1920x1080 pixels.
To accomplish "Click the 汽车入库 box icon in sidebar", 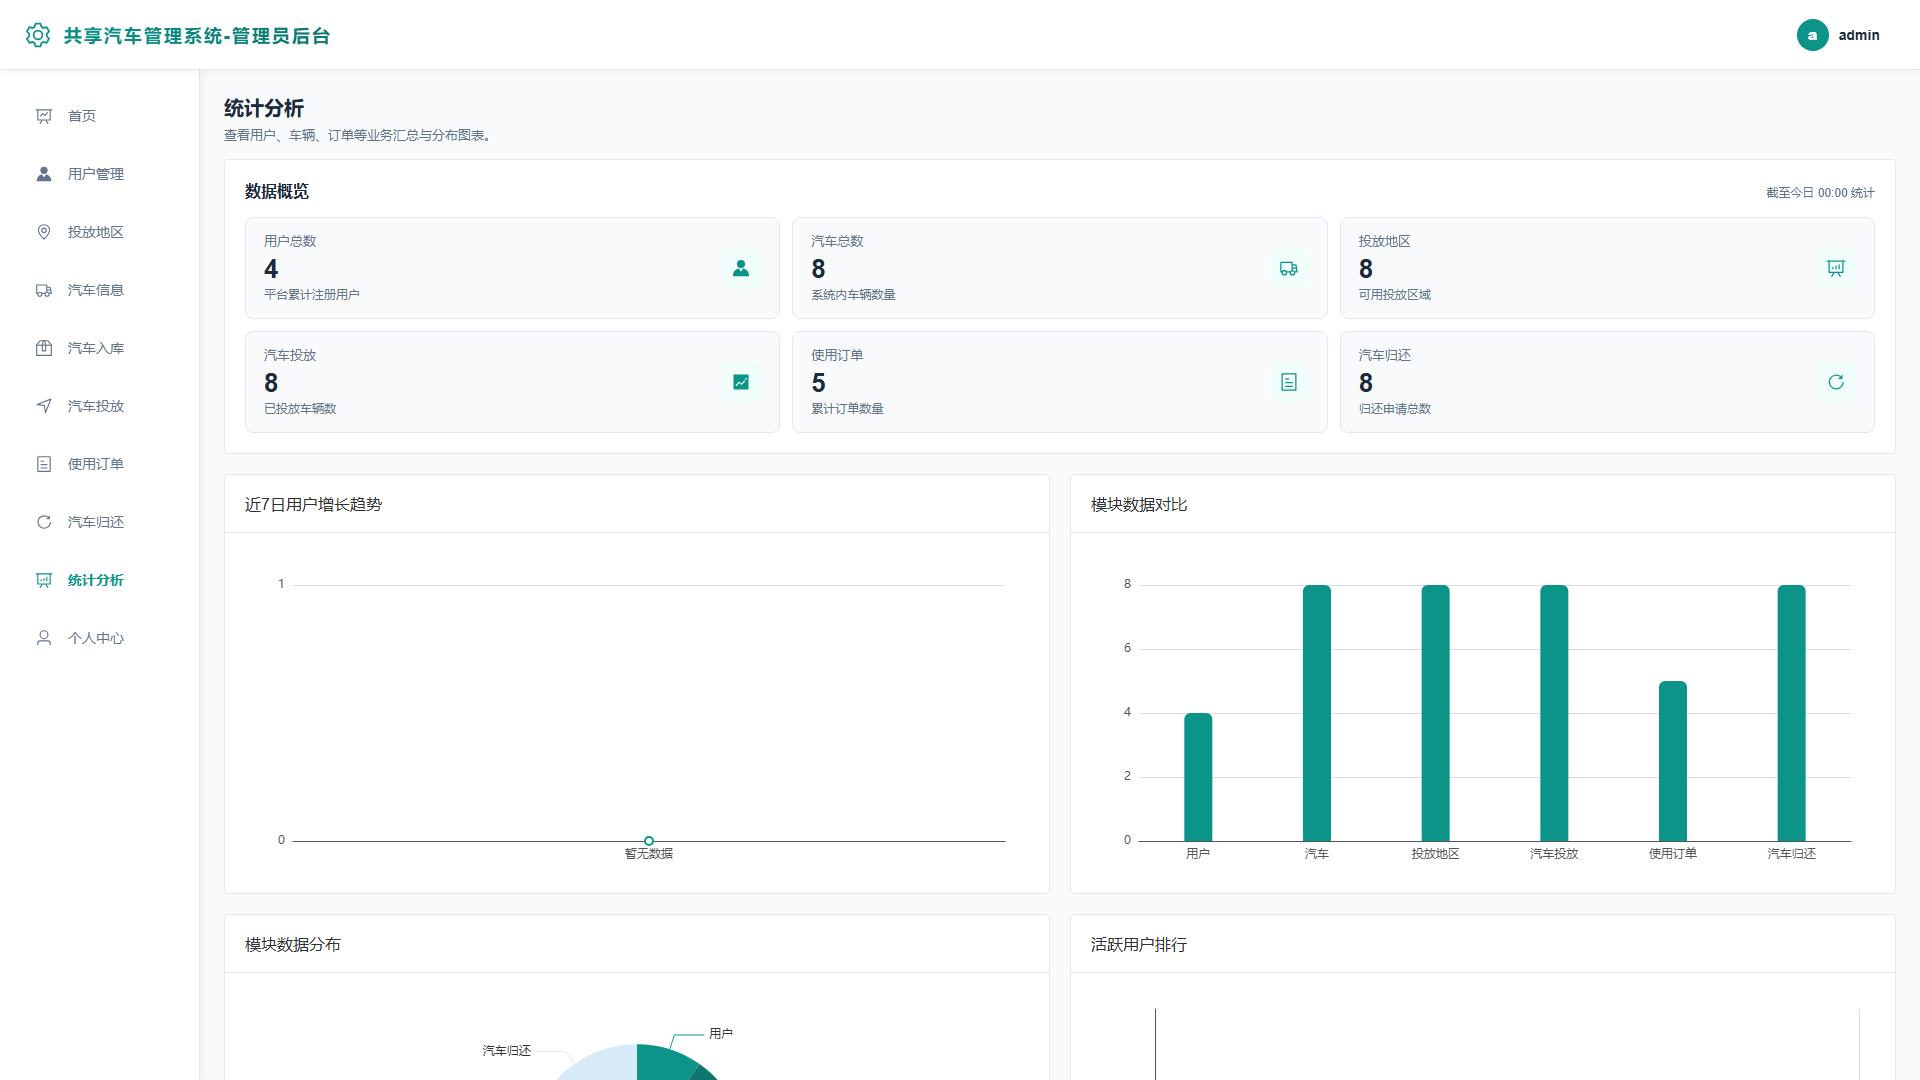I will click(44, 348).
